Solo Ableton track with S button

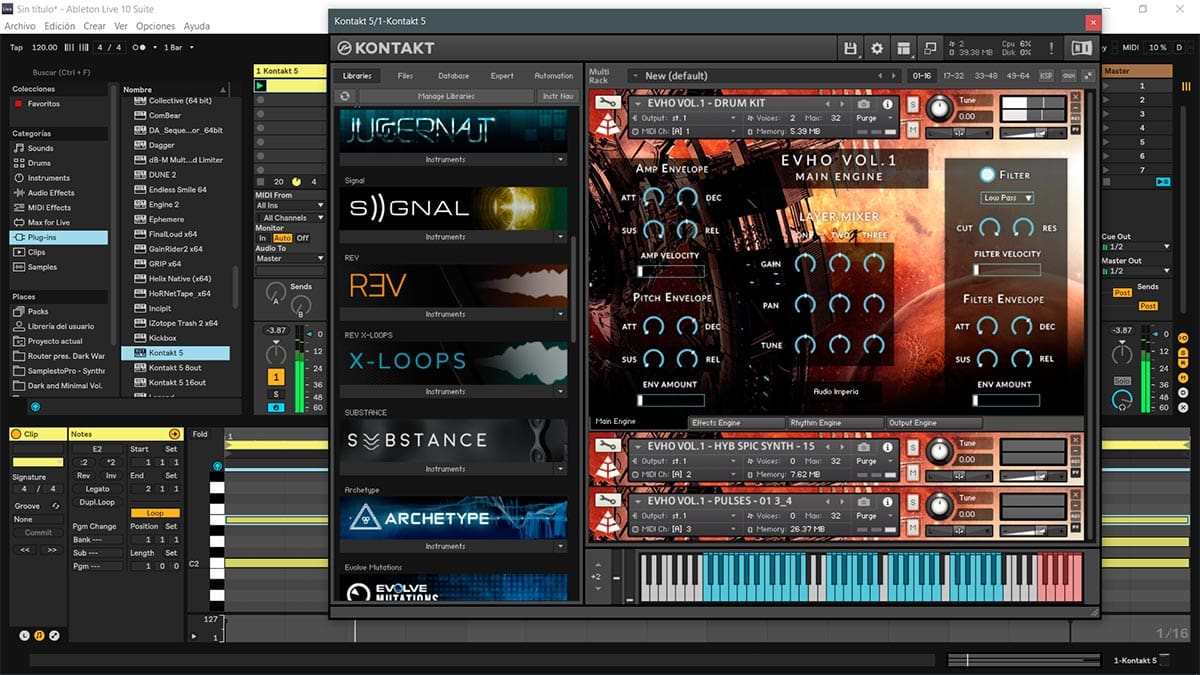[276, 394]
